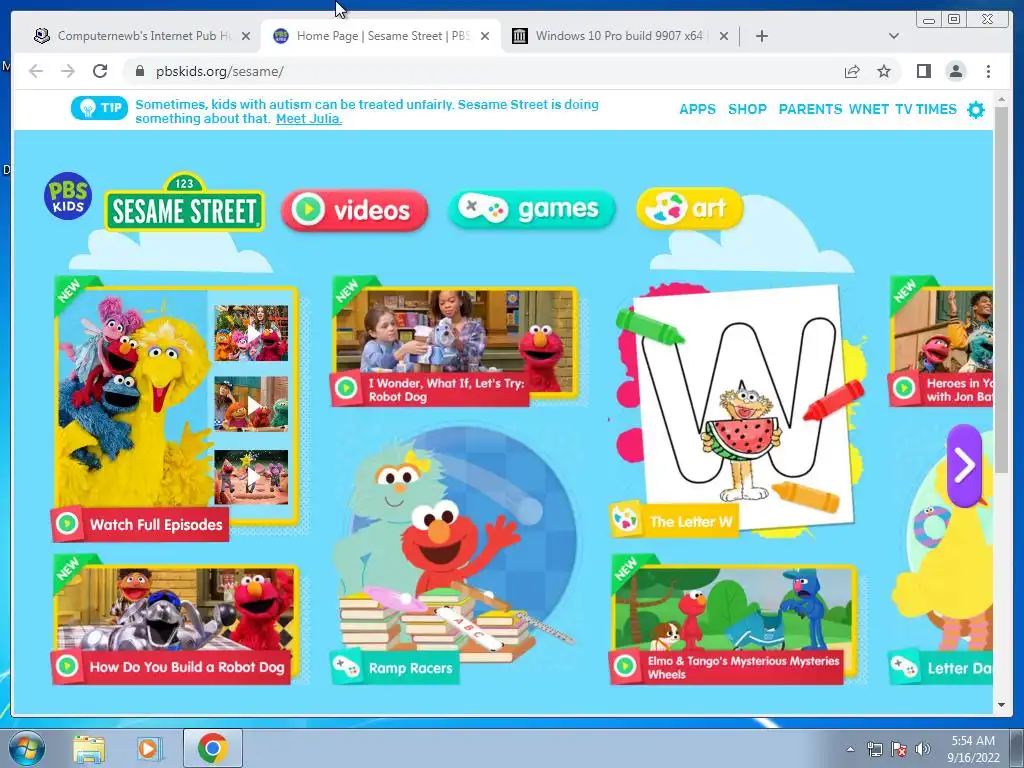Viewport: 1024px width, 768px height.
Task: Open the APPS link
Action: click(x=697, y=109)
